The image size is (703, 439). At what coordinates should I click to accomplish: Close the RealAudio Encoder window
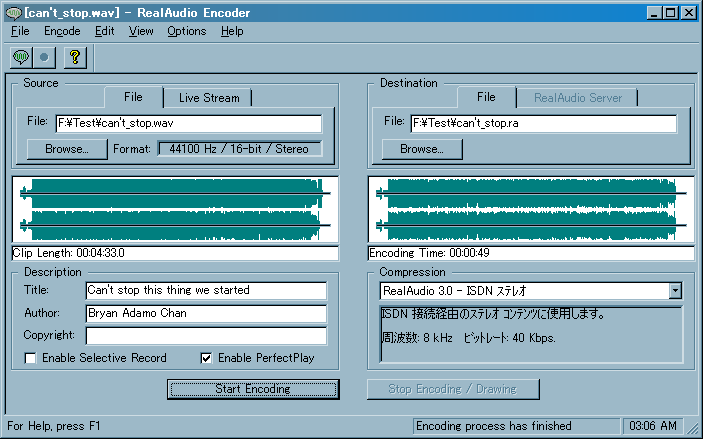click(689, 13)
